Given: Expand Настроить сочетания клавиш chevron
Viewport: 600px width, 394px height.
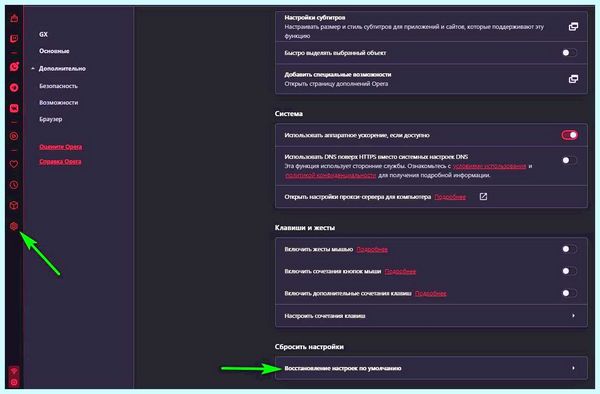Looking at the screenshot, I should pos(573,316).
